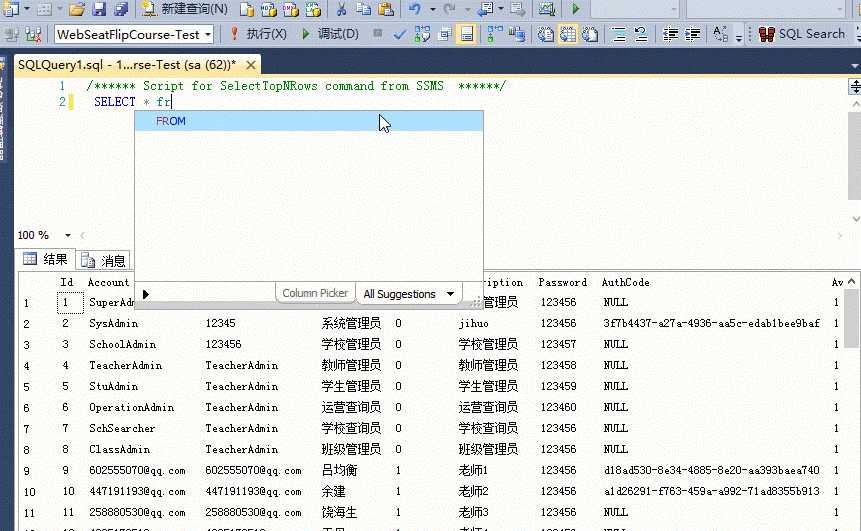This screenshot has width=861, height=531.
Task: Click the Paste clipboard icon
Action: 386,9
